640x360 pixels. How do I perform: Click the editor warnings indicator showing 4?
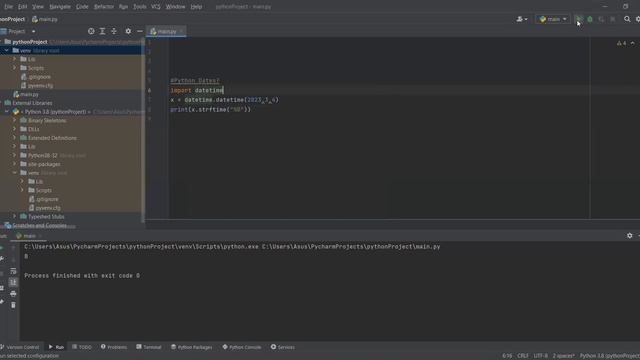point(622,43)
